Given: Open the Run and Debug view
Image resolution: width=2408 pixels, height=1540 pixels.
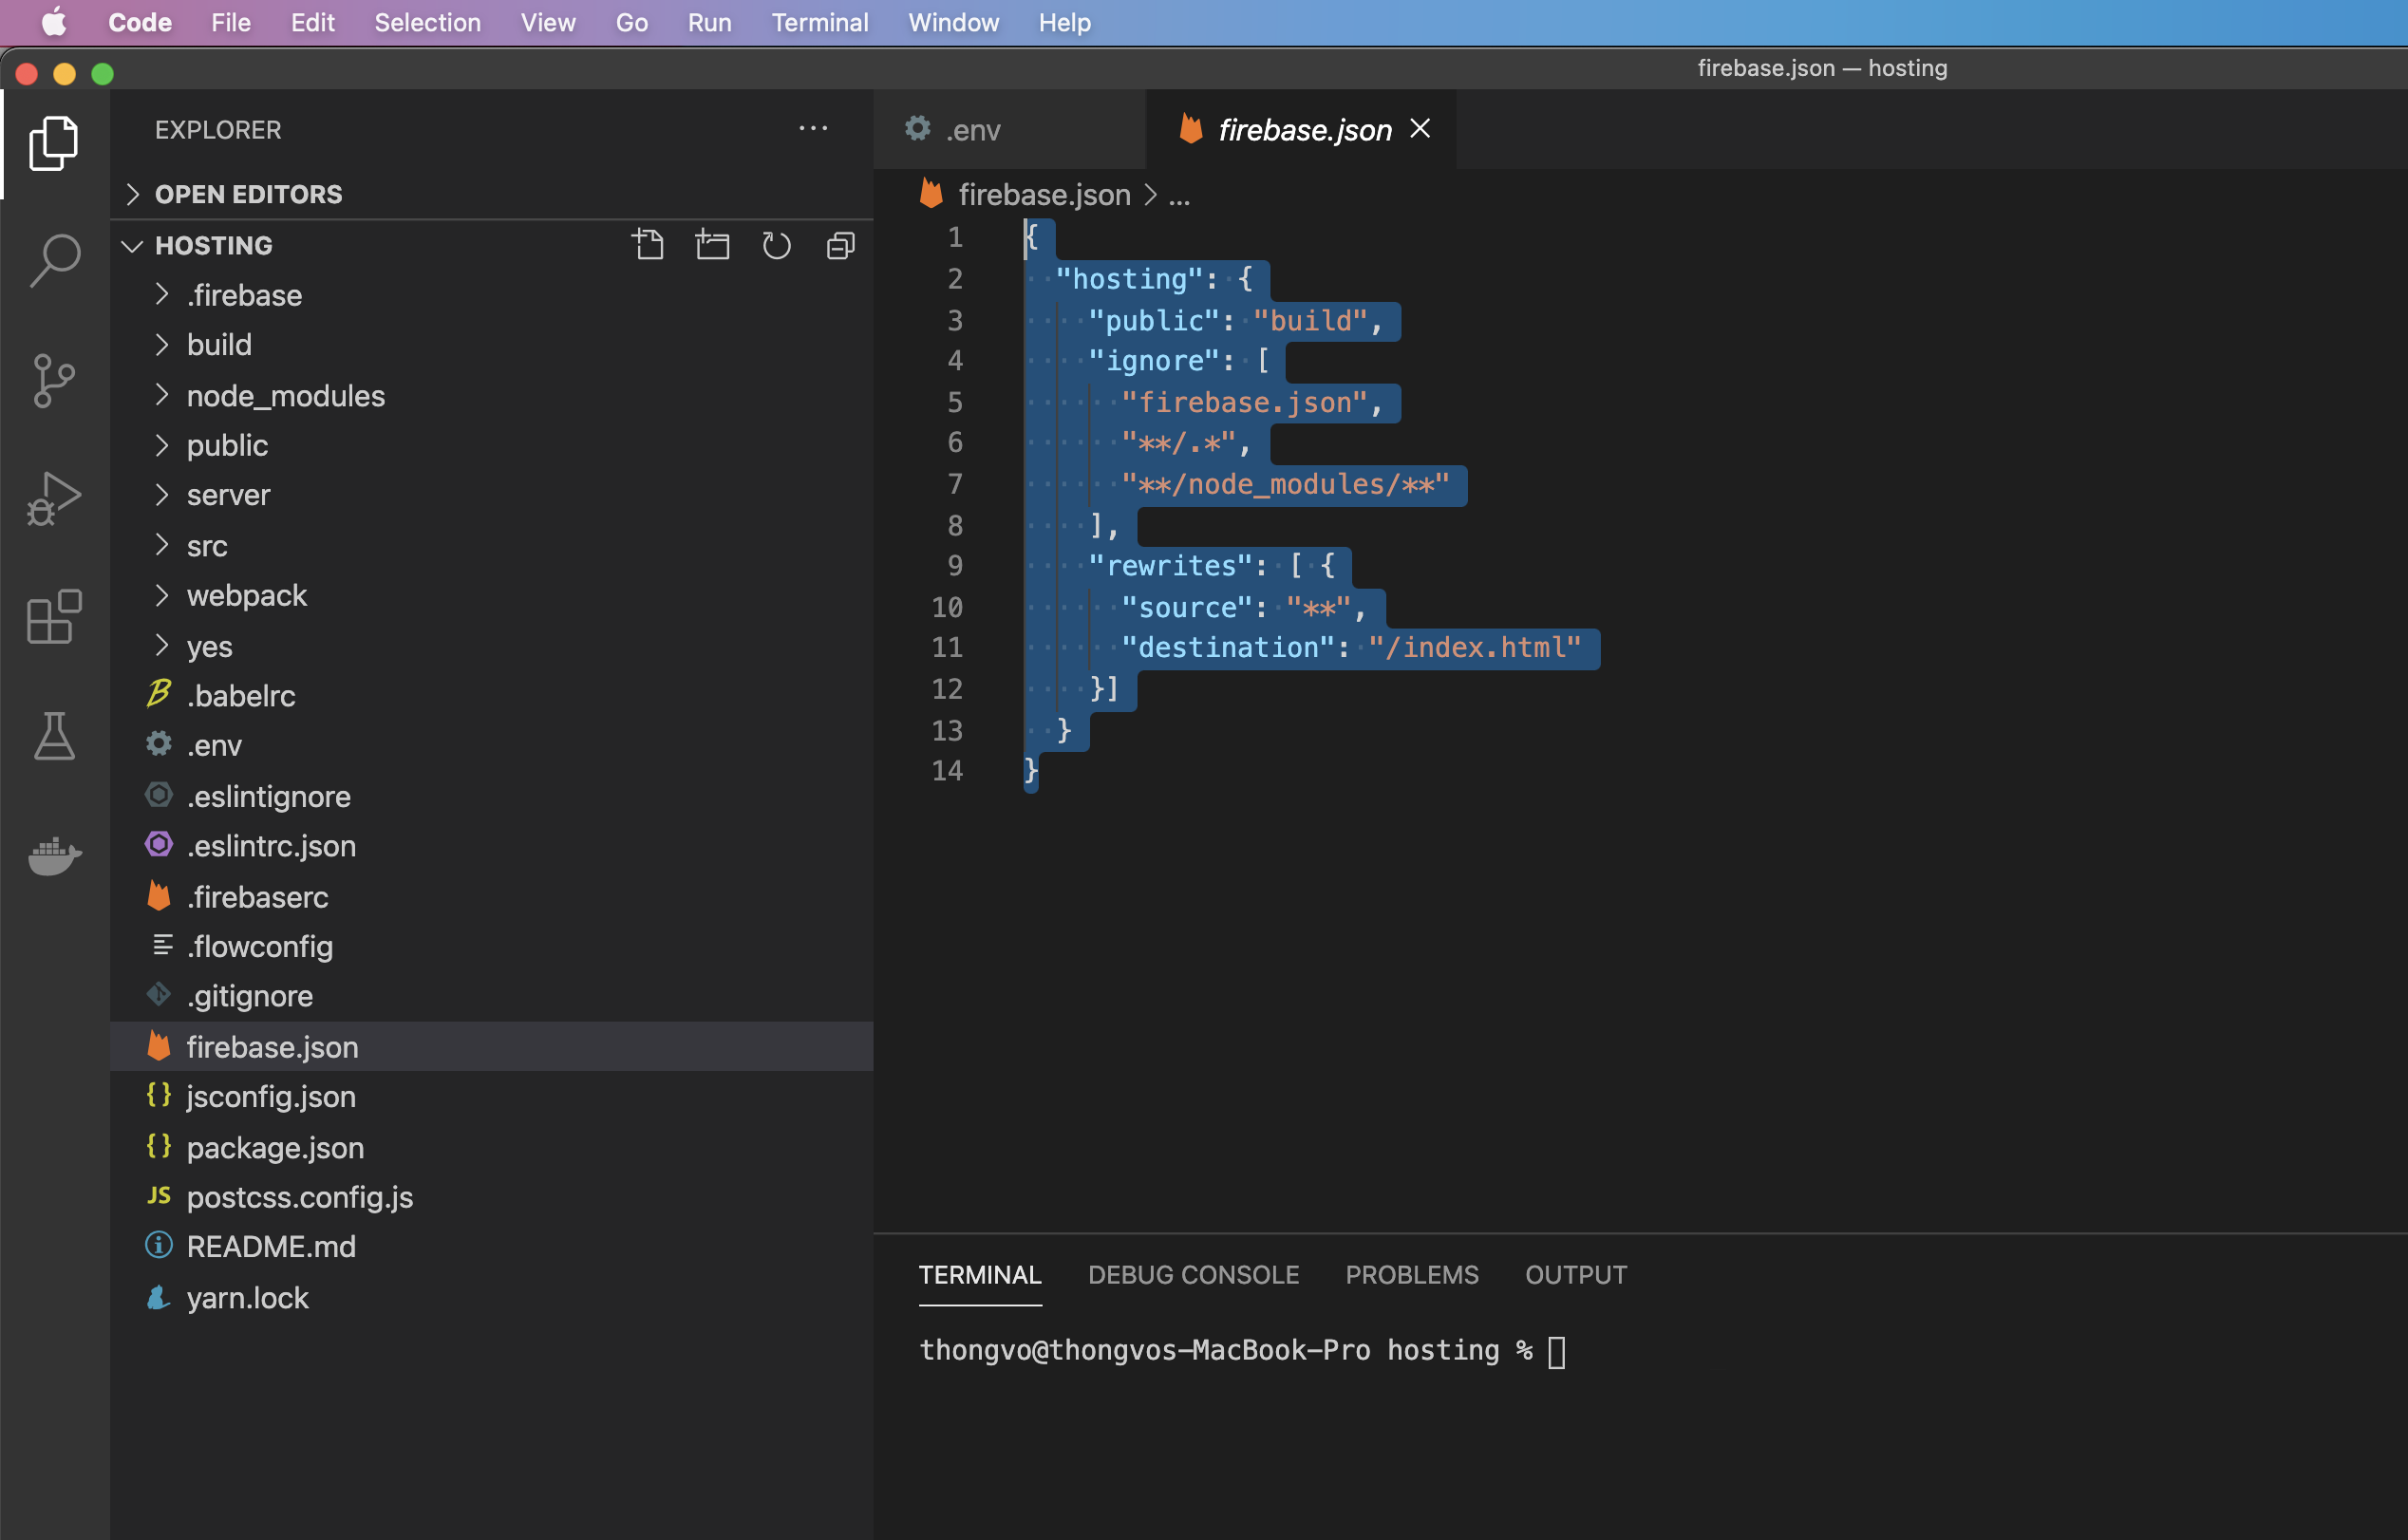Looking at the screenshot, I should 54,498.
